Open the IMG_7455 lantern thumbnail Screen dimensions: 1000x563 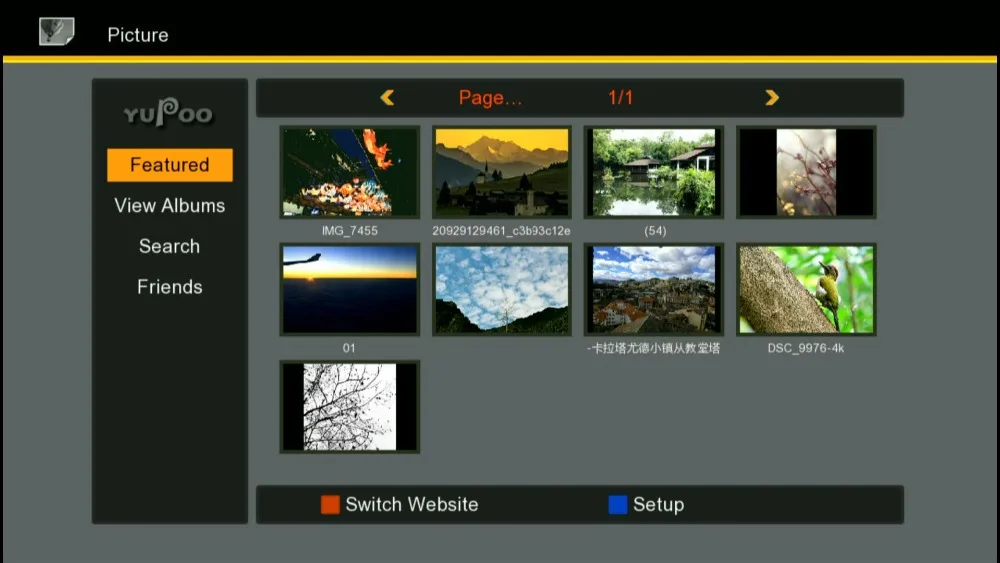pos(349,172)
